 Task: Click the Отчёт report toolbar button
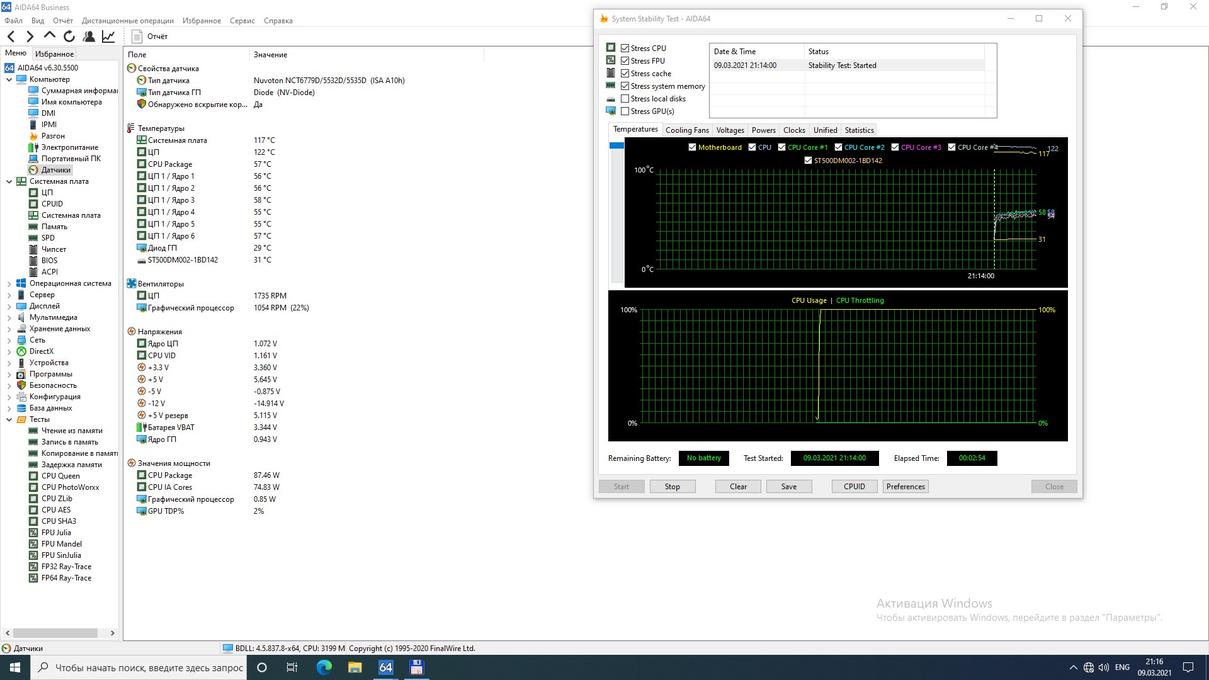(150, 36)
